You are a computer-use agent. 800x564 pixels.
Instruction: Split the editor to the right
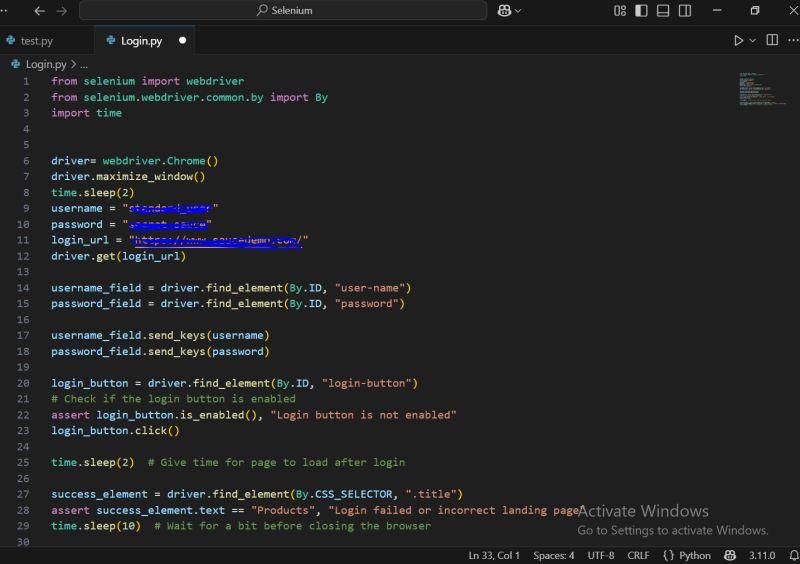tap(772, 40)
